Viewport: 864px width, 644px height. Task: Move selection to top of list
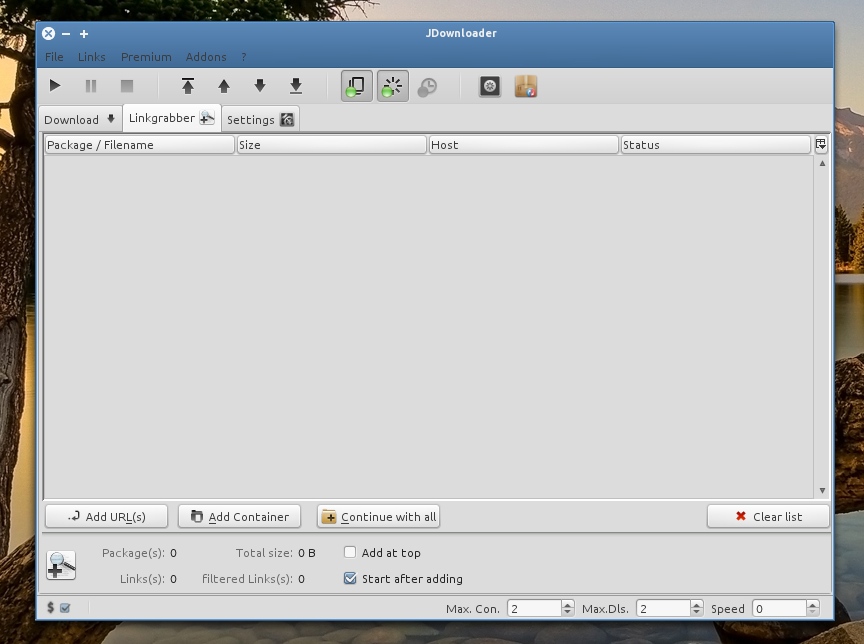click(x=188, y=86)
